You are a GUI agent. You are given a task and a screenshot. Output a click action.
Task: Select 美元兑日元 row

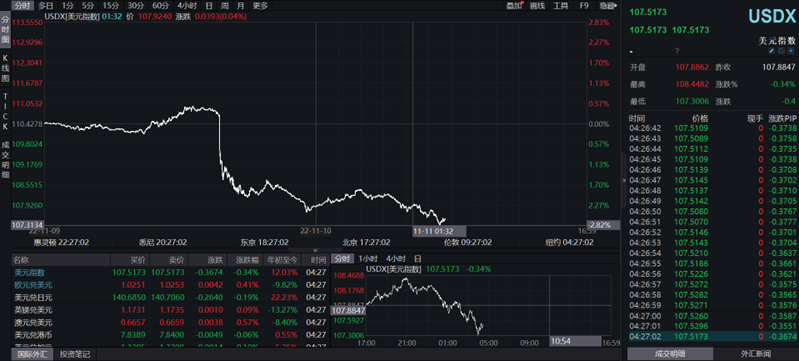(170, 297)
